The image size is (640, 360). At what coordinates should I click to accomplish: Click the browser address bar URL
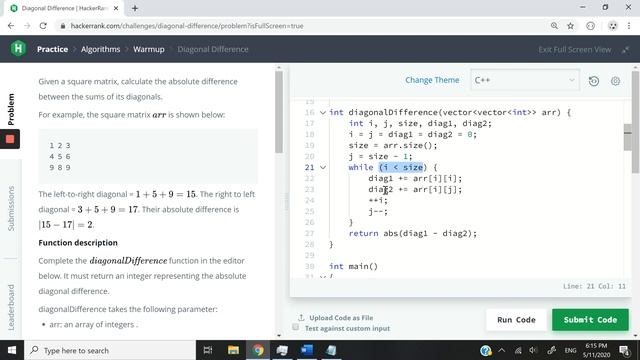tap(187, 26)
